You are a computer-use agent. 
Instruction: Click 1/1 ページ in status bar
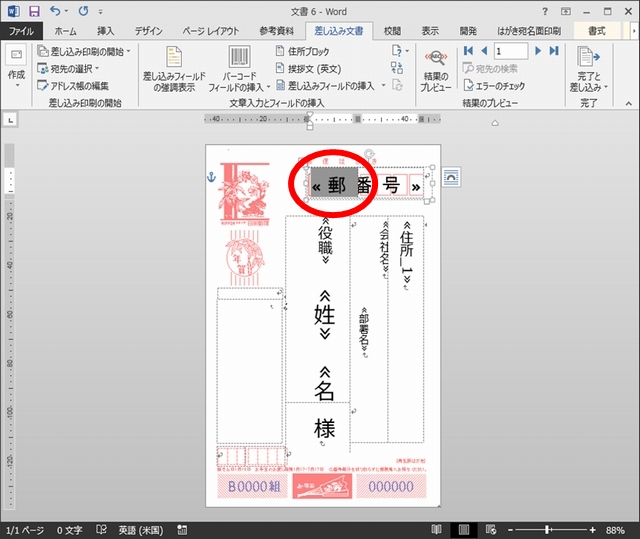pos(24,530)
